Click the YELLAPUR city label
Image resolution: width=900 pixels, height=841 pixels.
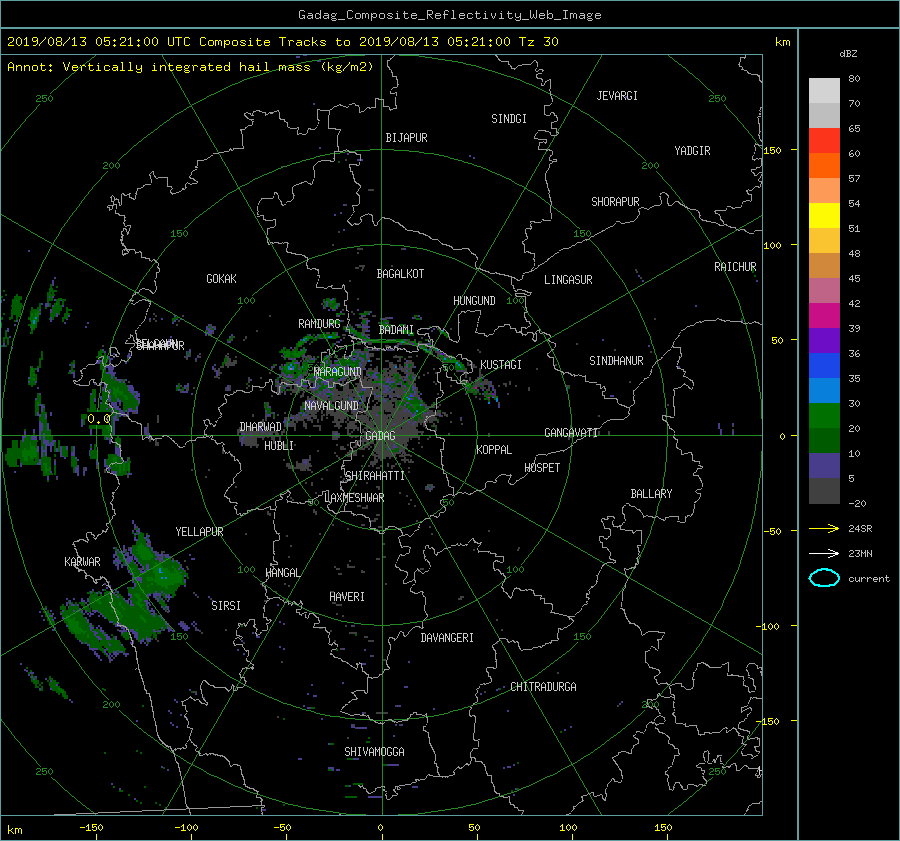point(199,532)
